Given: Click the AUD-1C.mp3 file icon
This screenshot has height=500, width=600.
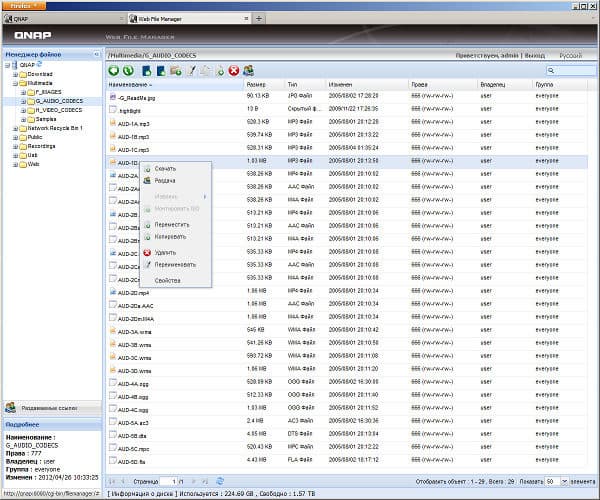Looking at the screenshot, I should click(113, 149).
